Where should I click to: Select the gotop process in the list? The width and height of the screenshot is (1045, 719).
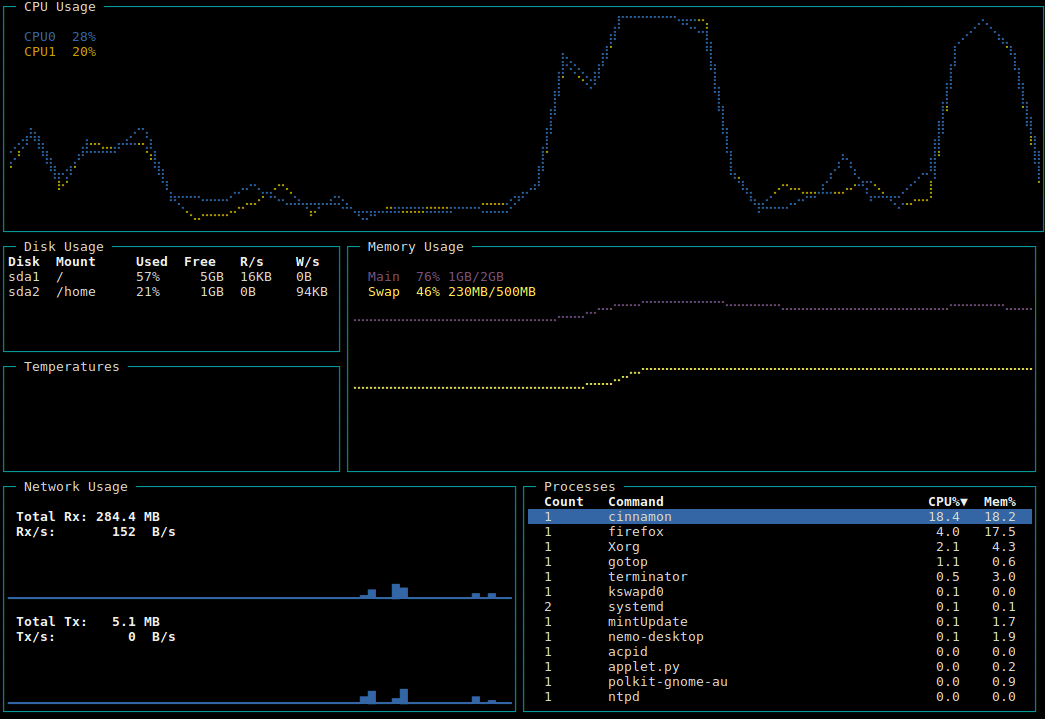628,562
